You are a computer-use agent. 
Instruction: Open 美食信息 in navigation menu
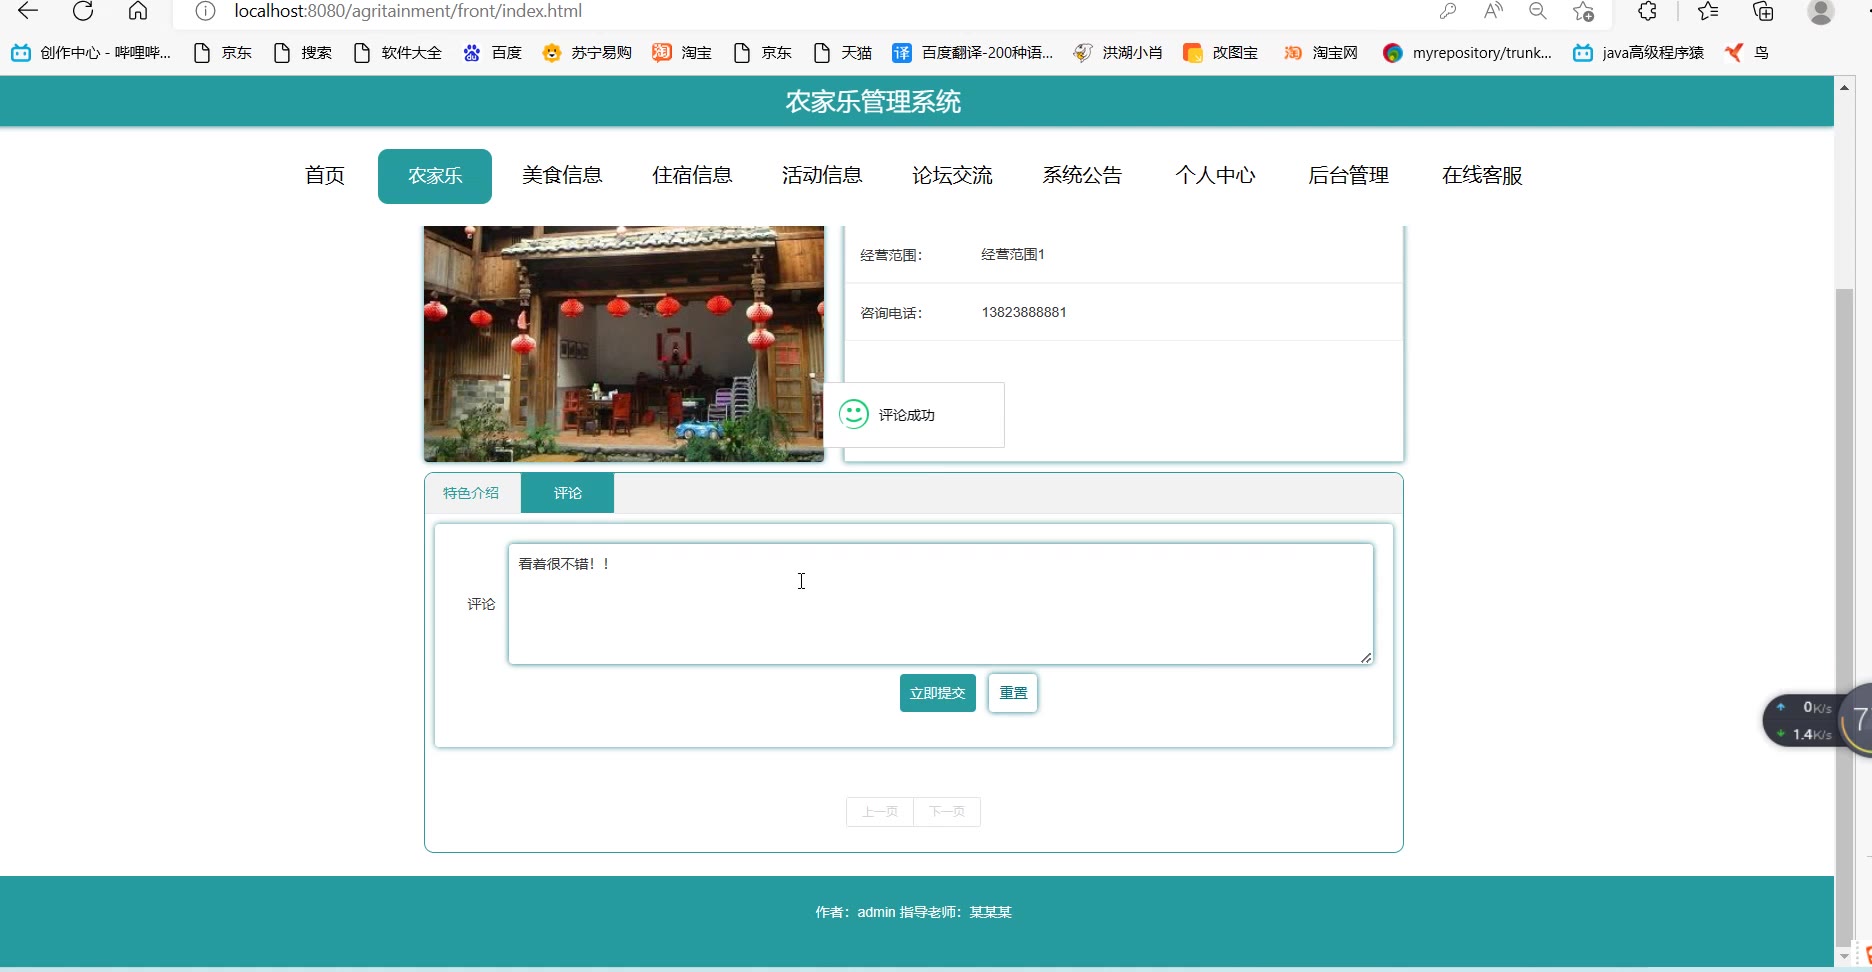pos(562,176)
